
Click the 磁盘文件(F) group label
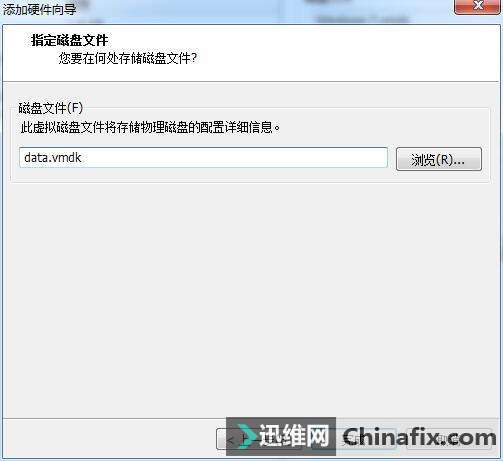tap(51, 108)
